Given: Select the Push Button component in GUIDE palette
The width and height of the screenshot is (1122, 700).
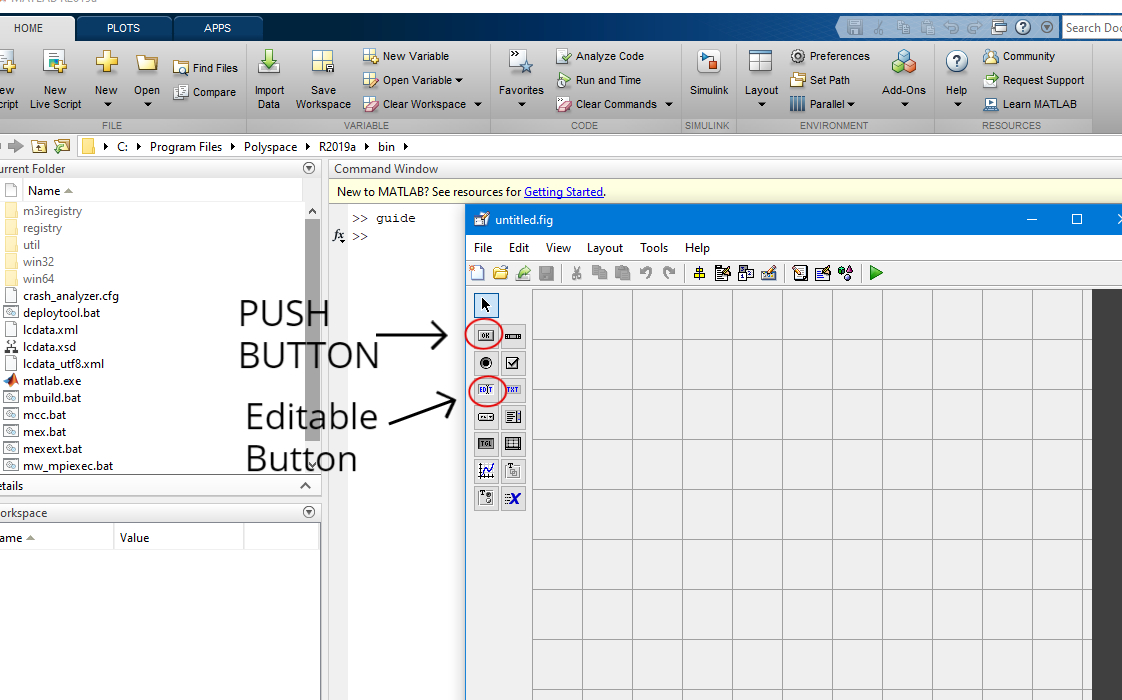Looking at the screenshot, I should [x=486, y=336].
